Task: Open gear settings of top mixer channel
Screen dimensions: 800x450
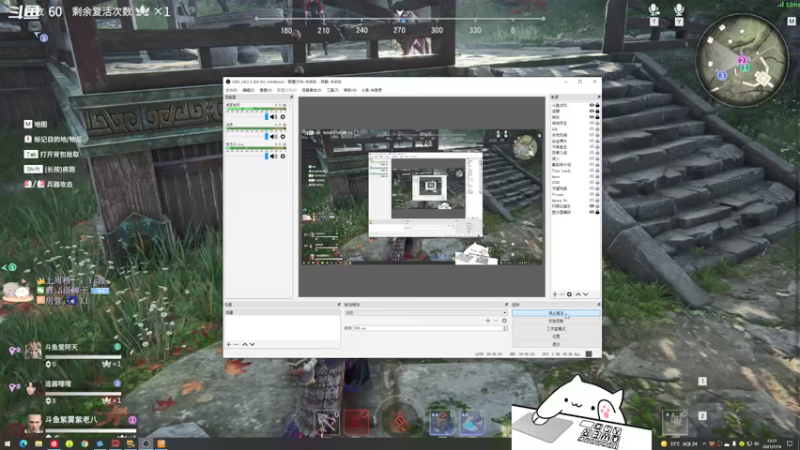Action: 283,117
